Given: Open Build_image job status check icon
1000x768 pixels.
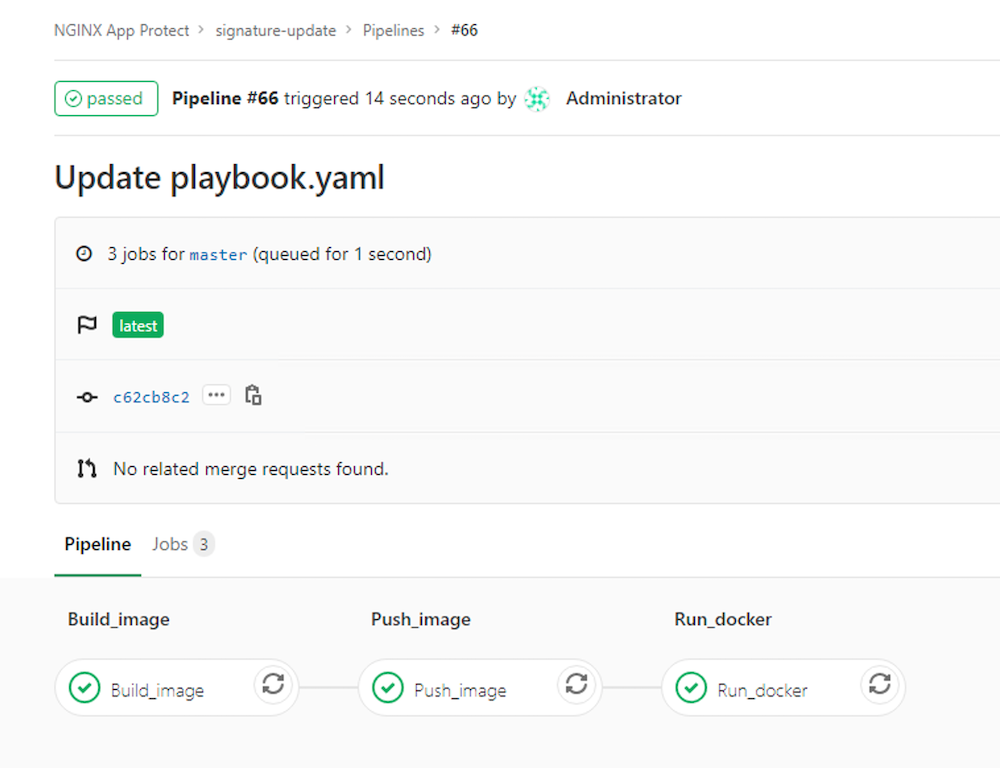Looking at the screenshot, I should click(x=84, y=688).
